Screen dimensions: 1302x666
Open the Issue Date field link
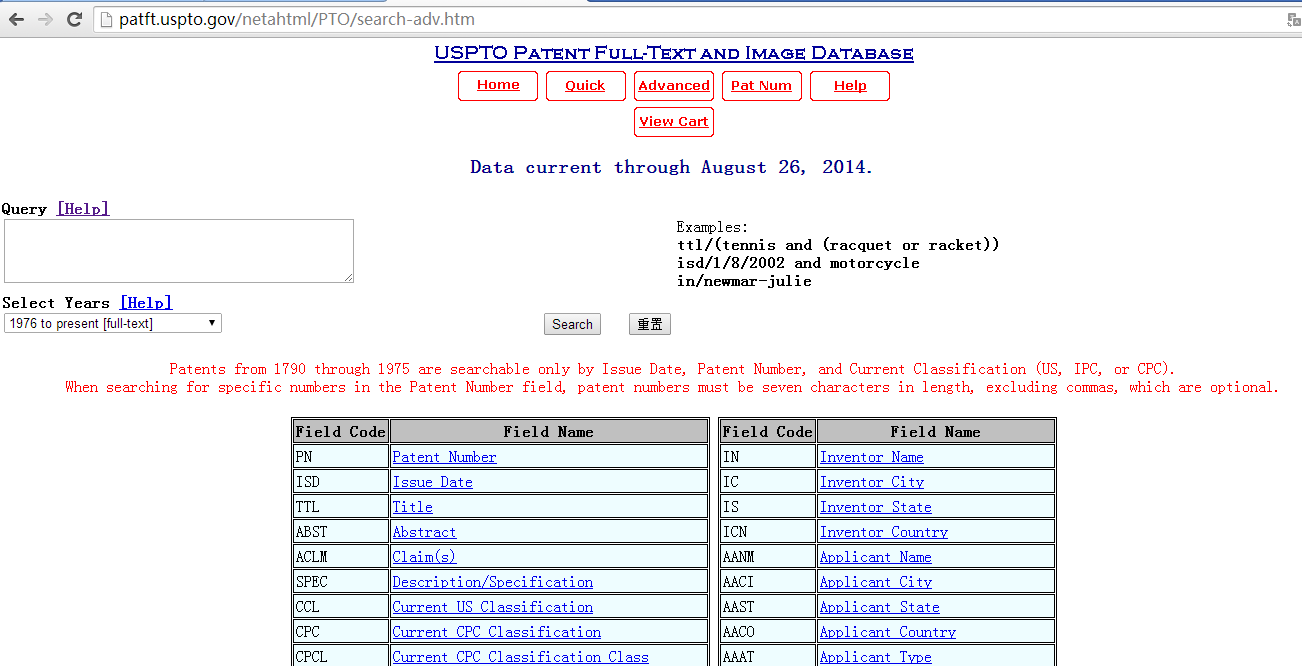432,482
